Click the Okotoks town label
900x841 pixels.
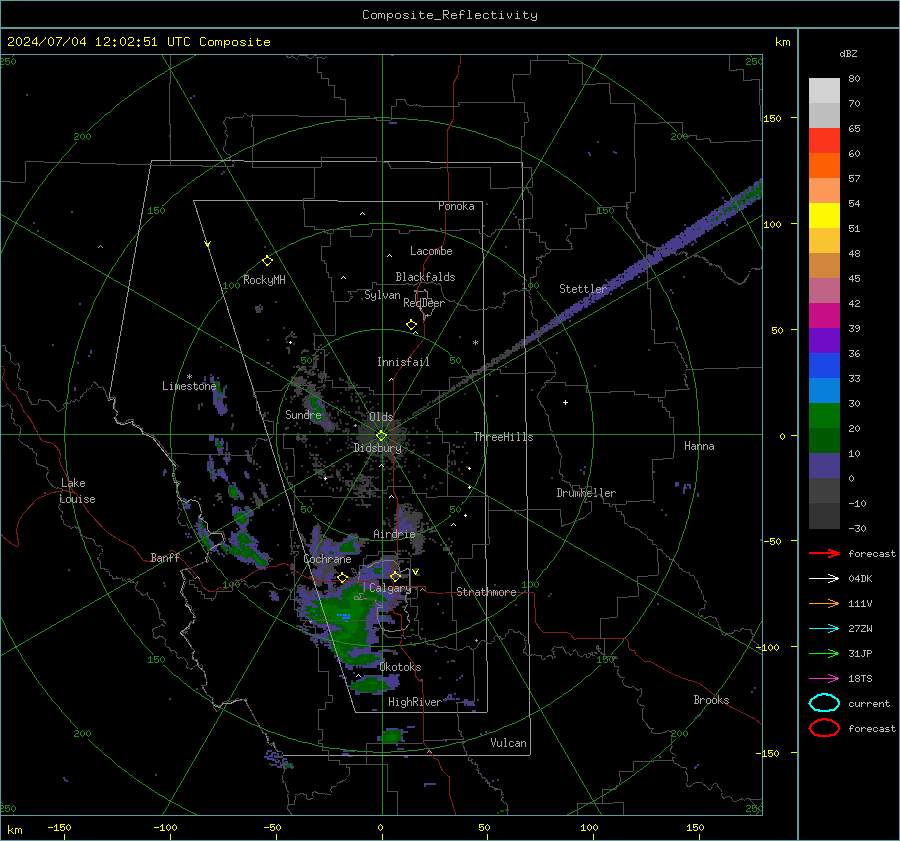click(x=400, y=667)
